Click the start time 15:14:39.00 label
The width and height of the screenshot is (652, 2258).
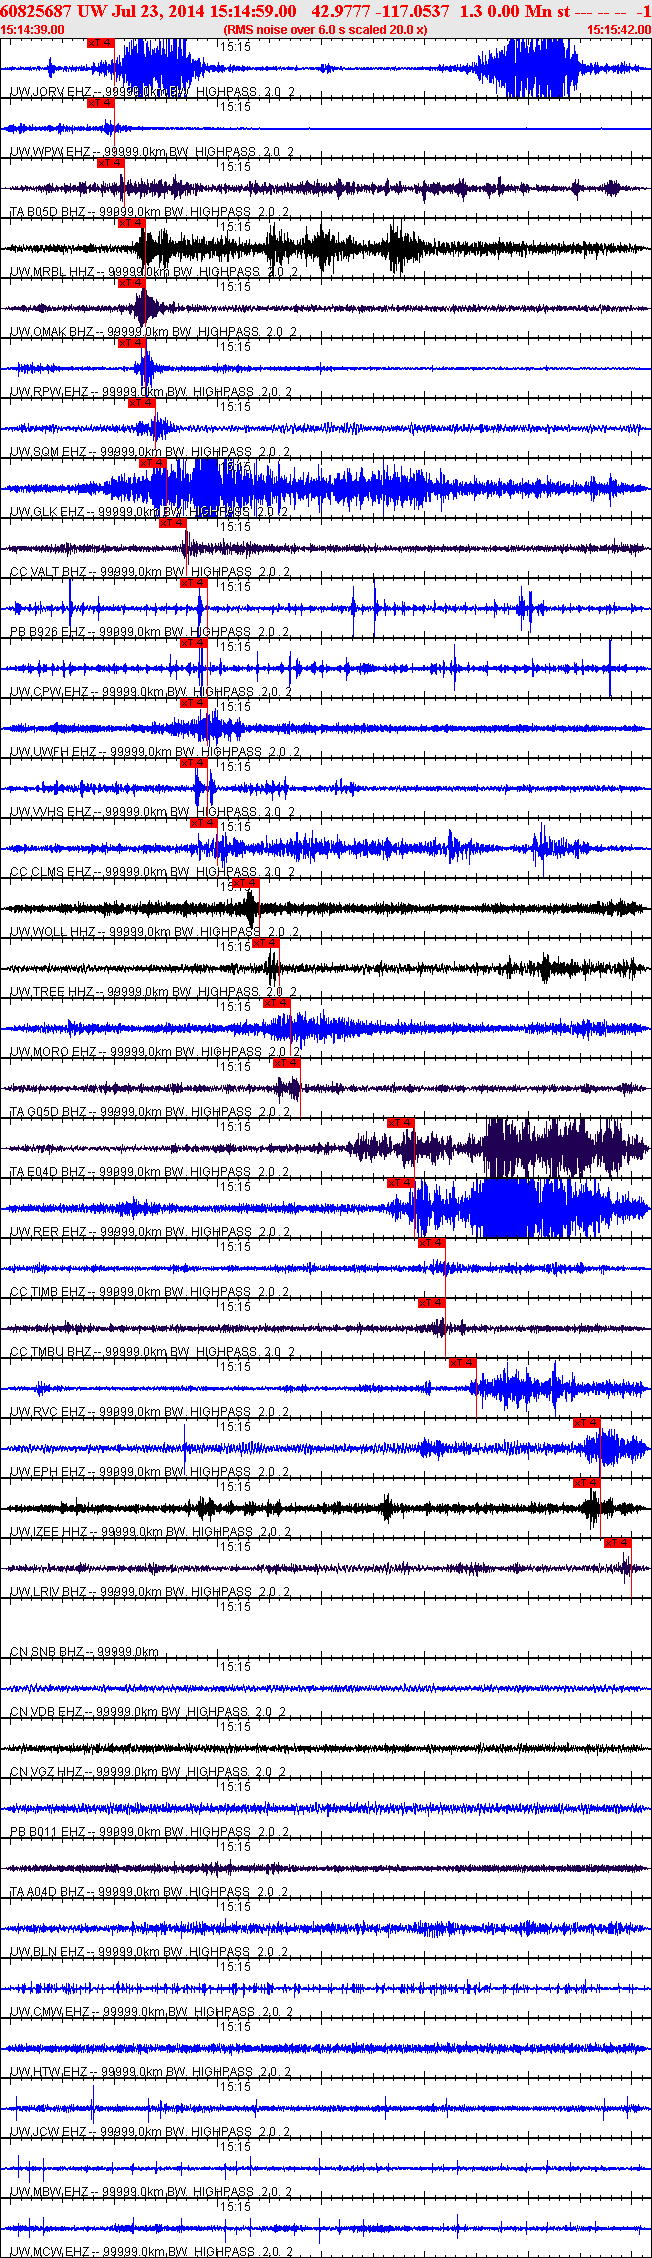point(32,29)
